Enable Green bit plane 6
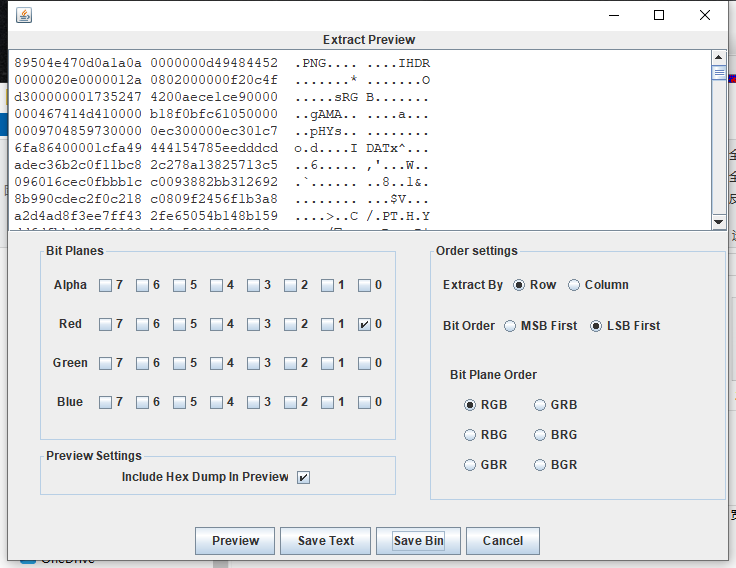The height and width of the screenshot is (568, 736). click(x=142, y=363)
